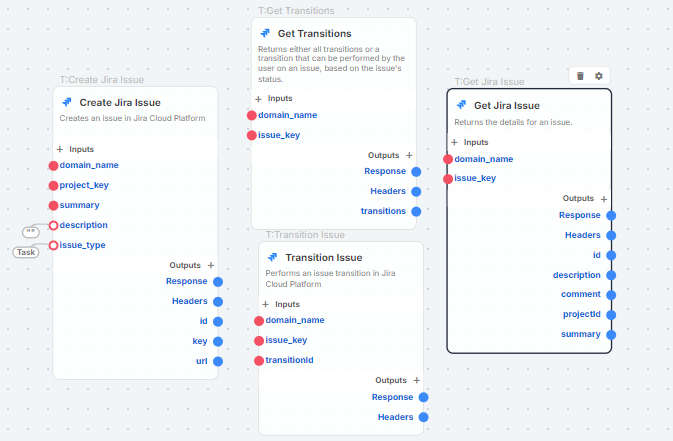Click 'Creates an issue in Jira Cloud Platform' text
Viewport: 673px width, 441px height.
click(132, 118)
